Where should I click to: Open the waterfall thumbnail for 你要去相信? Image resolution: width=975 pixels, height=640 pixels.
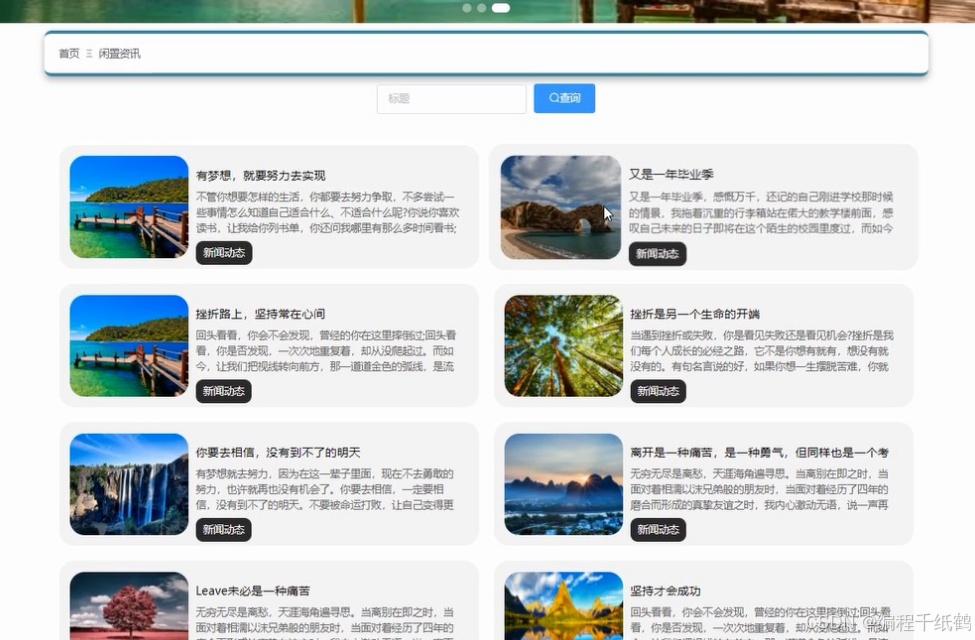[129, 485]
